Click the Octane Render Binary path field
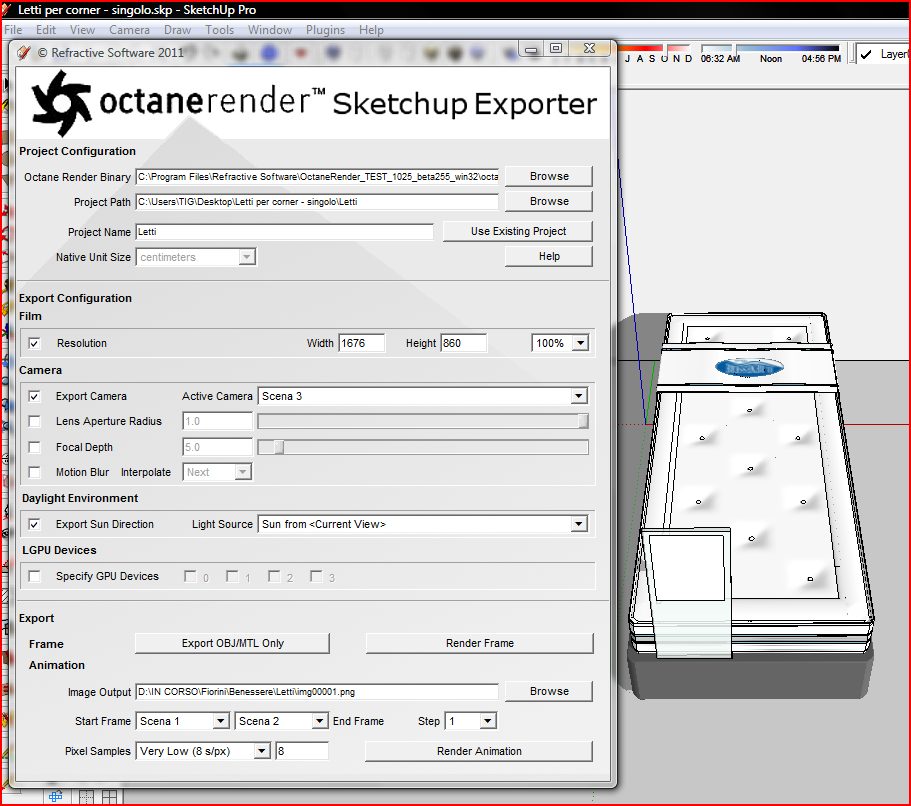 [x=317, y=177]
